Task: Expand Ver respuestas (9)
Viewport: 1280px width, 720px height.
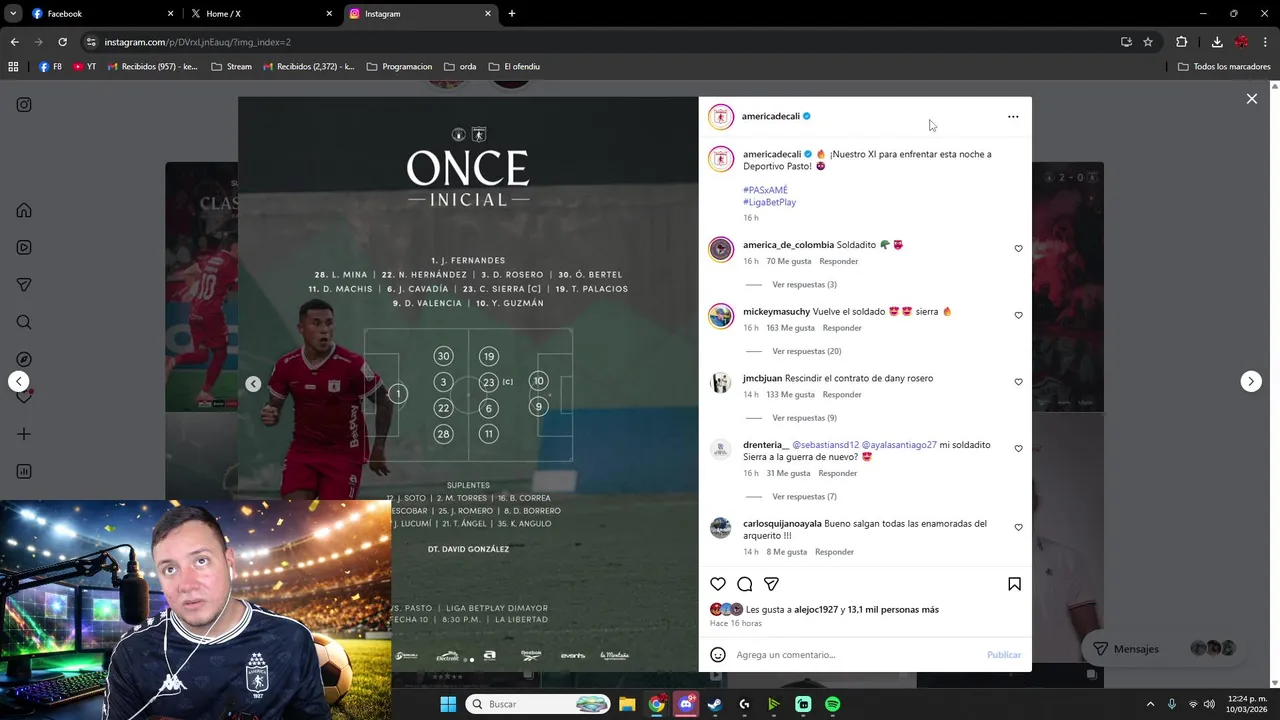Action: tap(804, 418)
